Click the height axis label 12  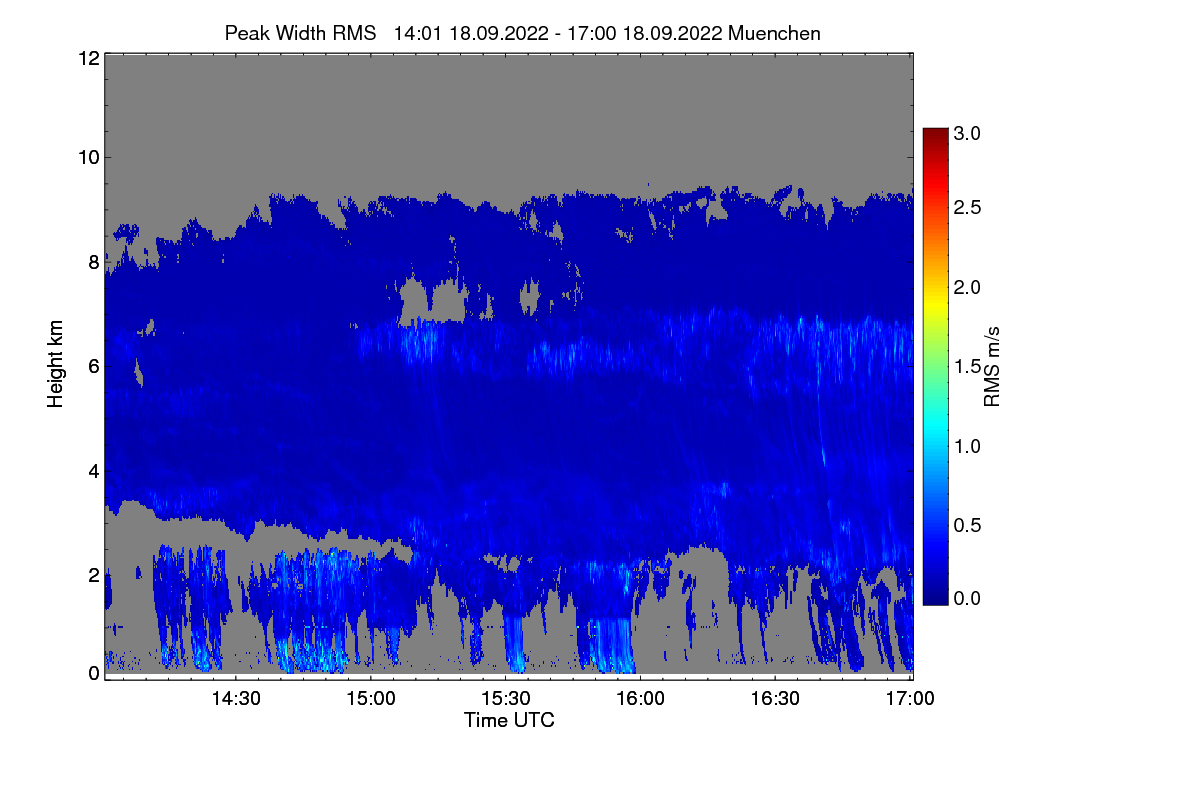point(87,58)
